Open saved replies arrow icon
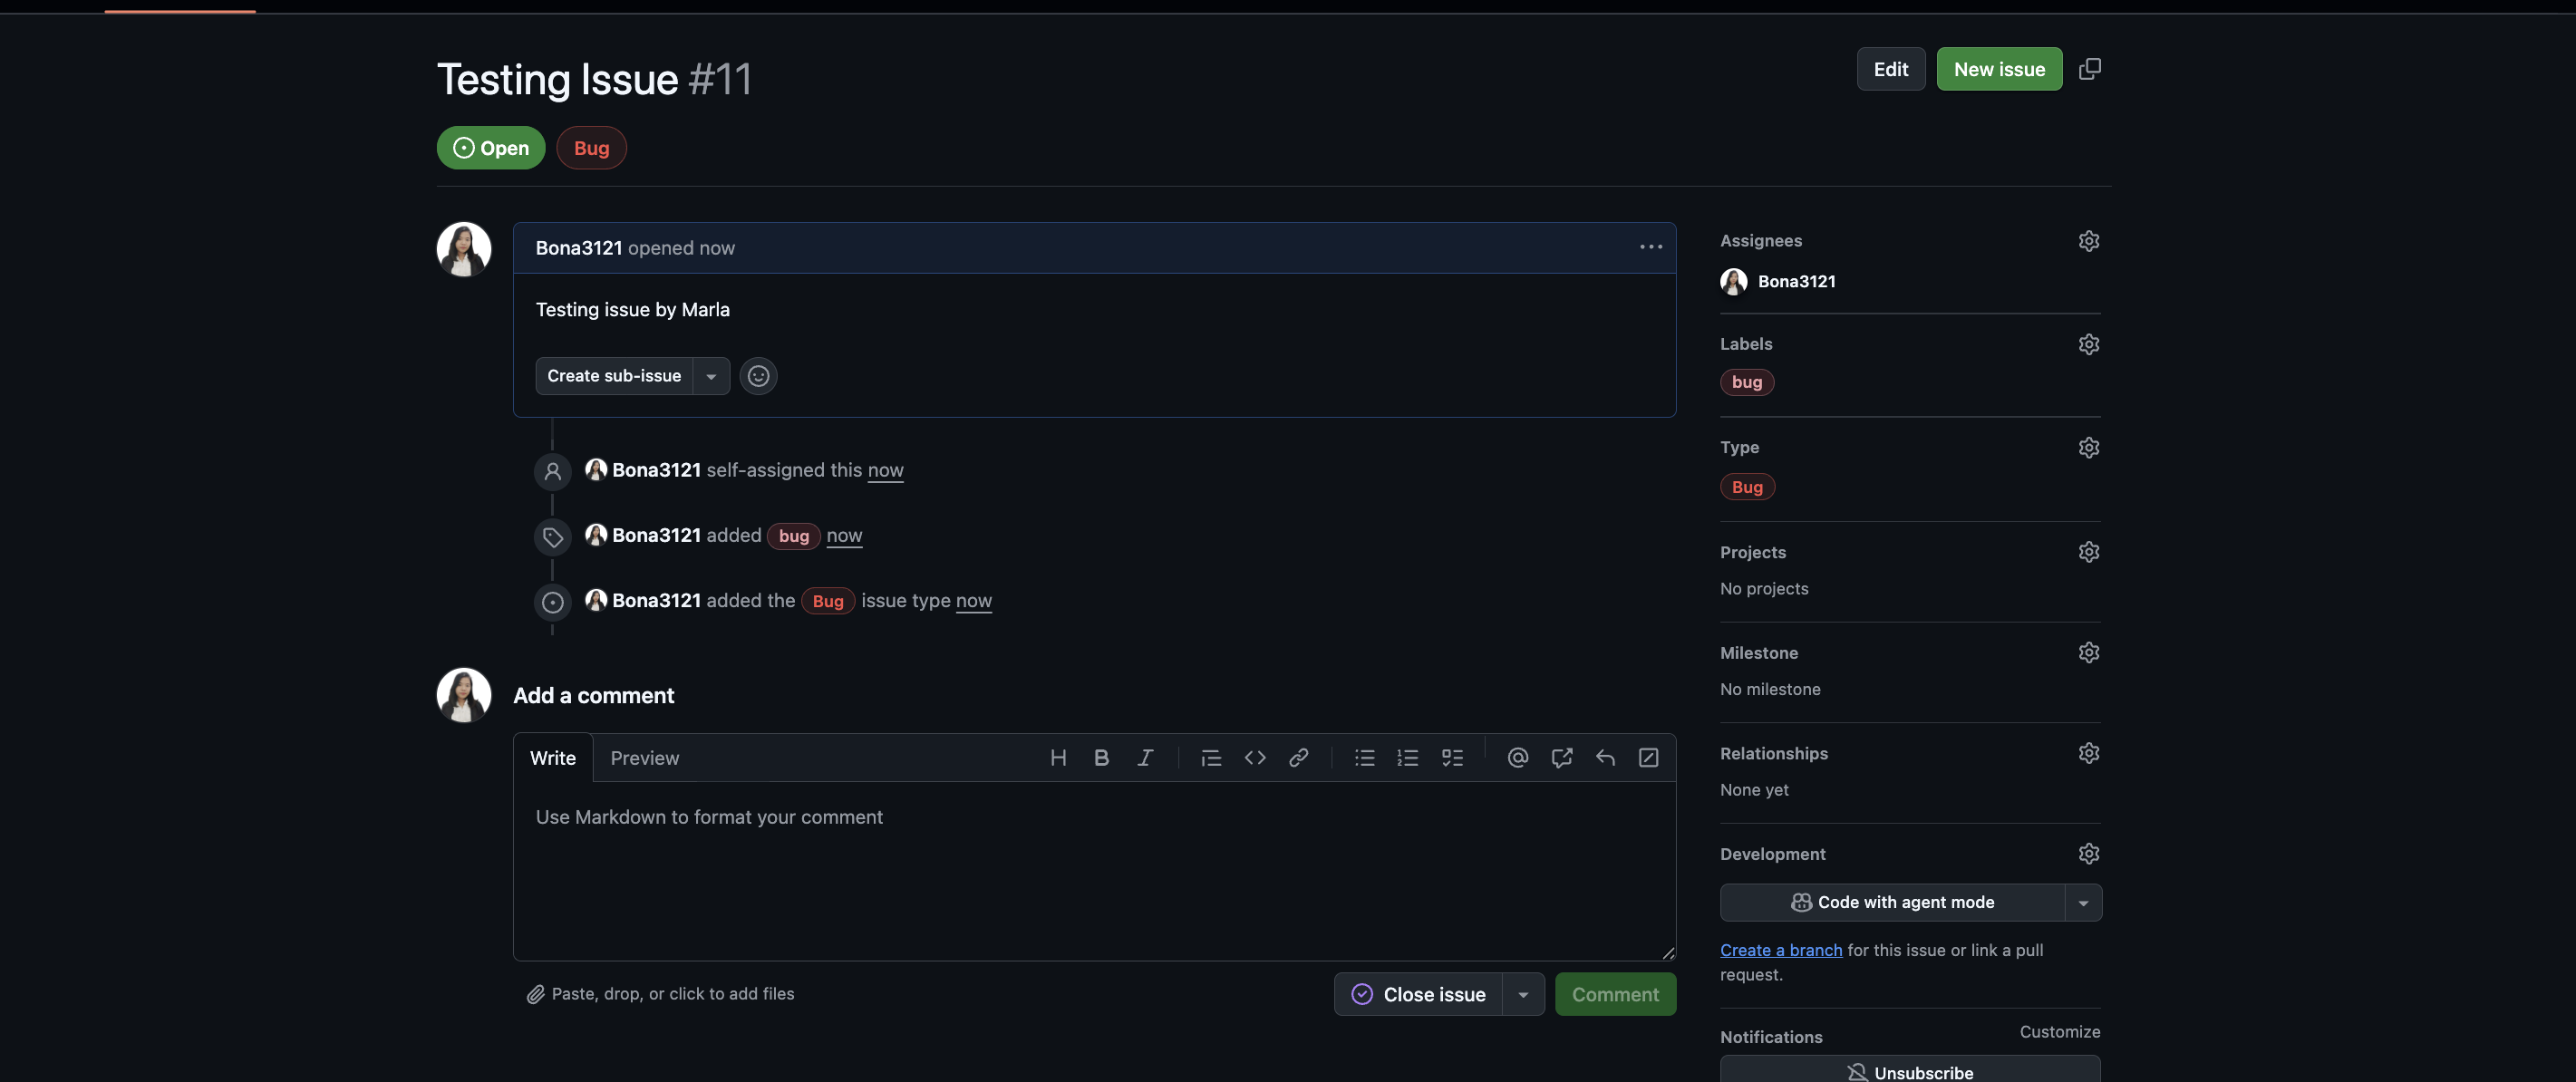This screenshot has width=2576, height=1082. click(x=1605, y=758)
